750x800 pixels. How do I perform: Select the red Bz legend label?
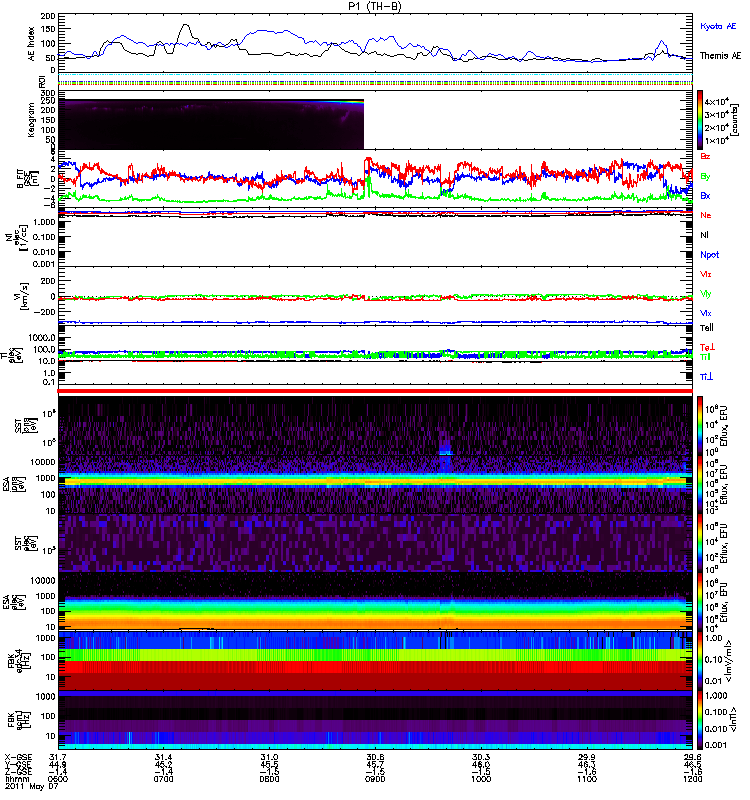(705, 156)
